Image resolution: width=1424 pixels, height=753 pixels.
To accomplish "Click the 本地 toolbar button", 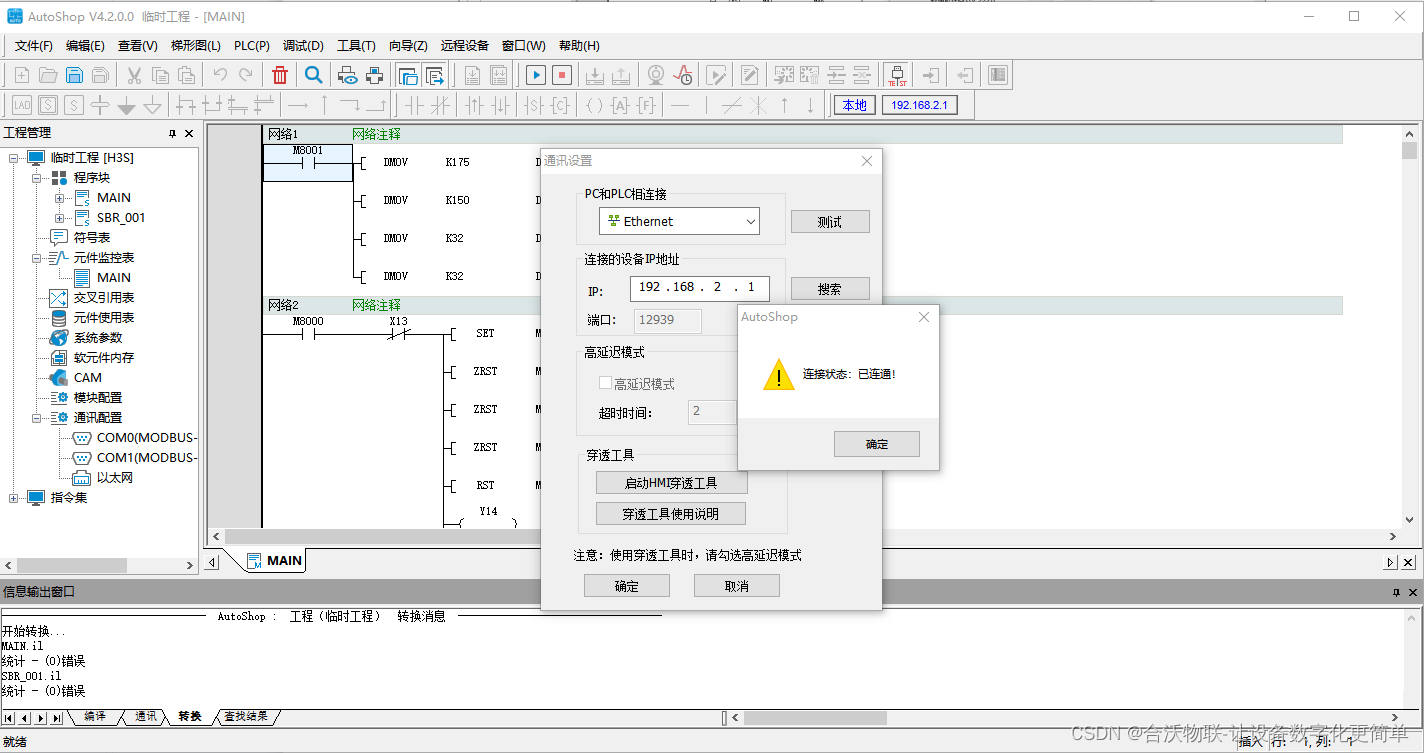I will 855,105.
